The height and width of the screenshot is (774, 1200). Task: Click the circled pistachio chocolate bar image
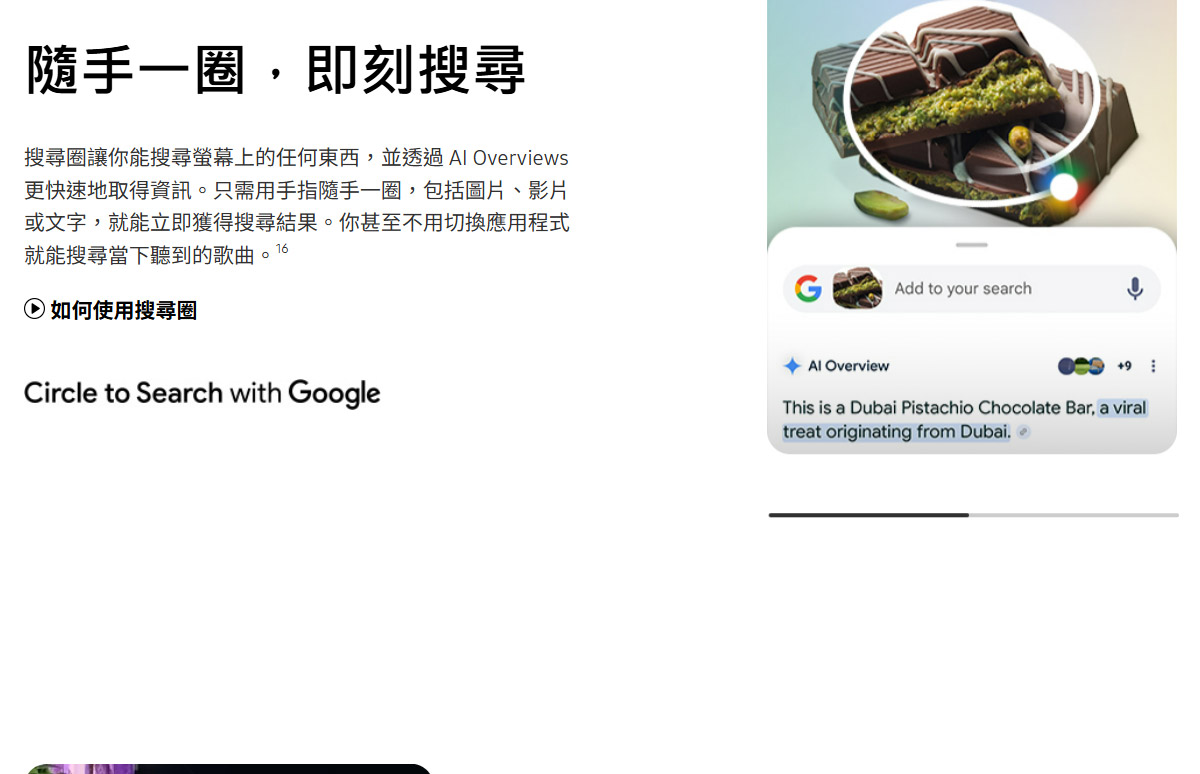pyautogui.click(x=970, y=100)
